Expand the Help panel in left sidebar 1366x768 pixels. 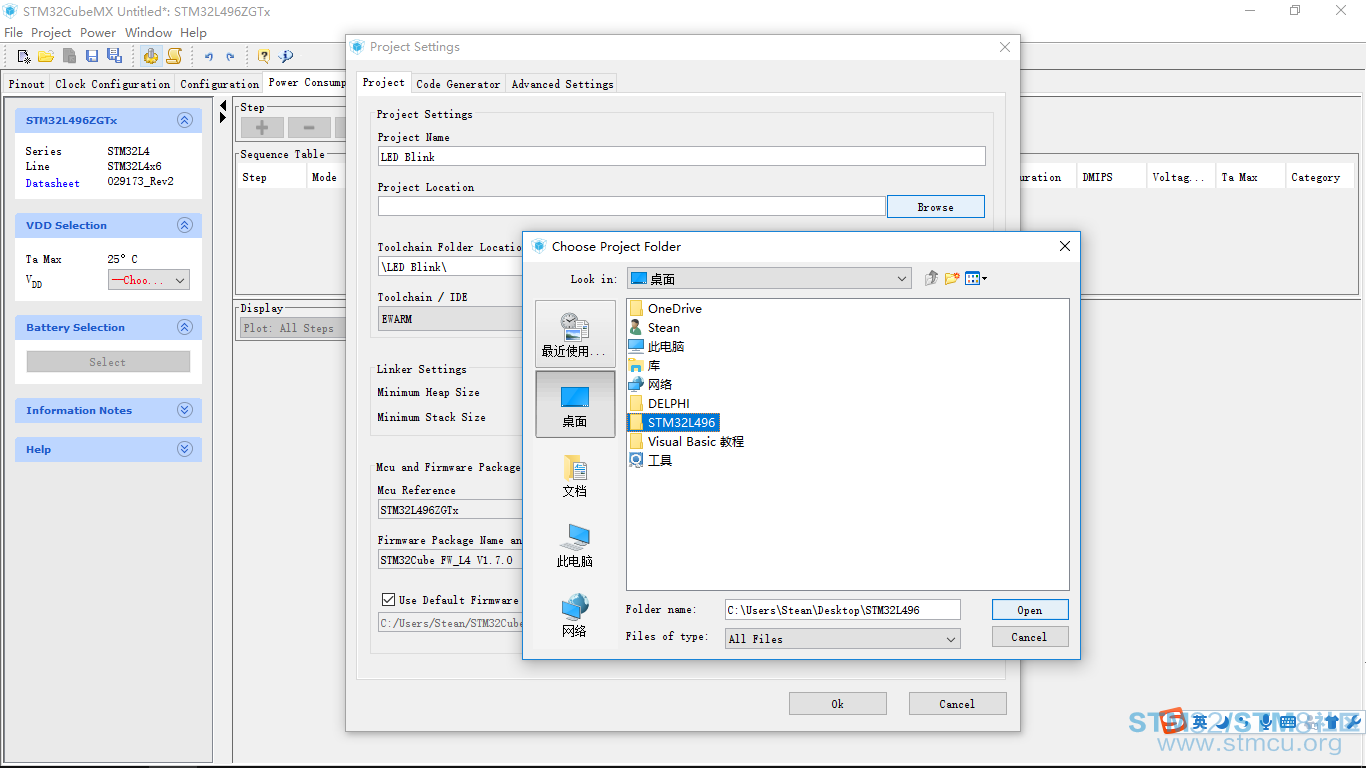coord(184,449)
